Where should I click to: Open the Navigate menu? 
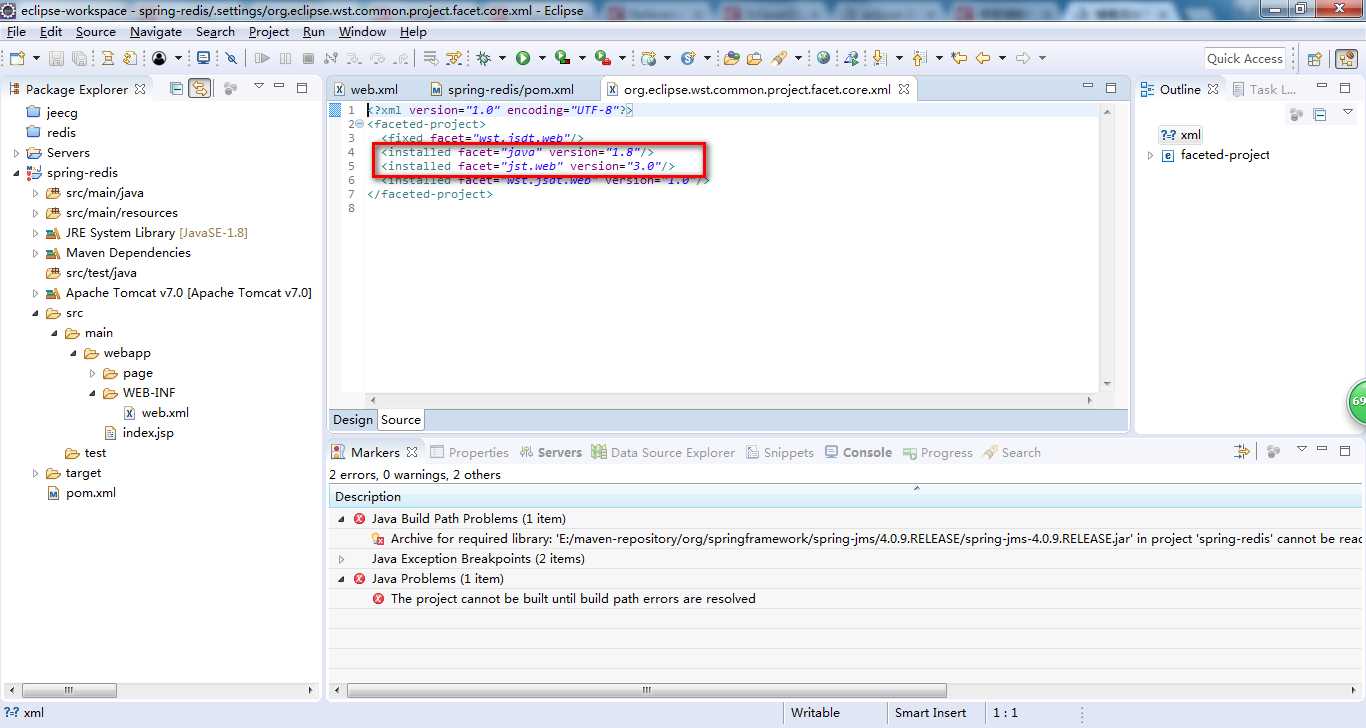pos(156,31)
